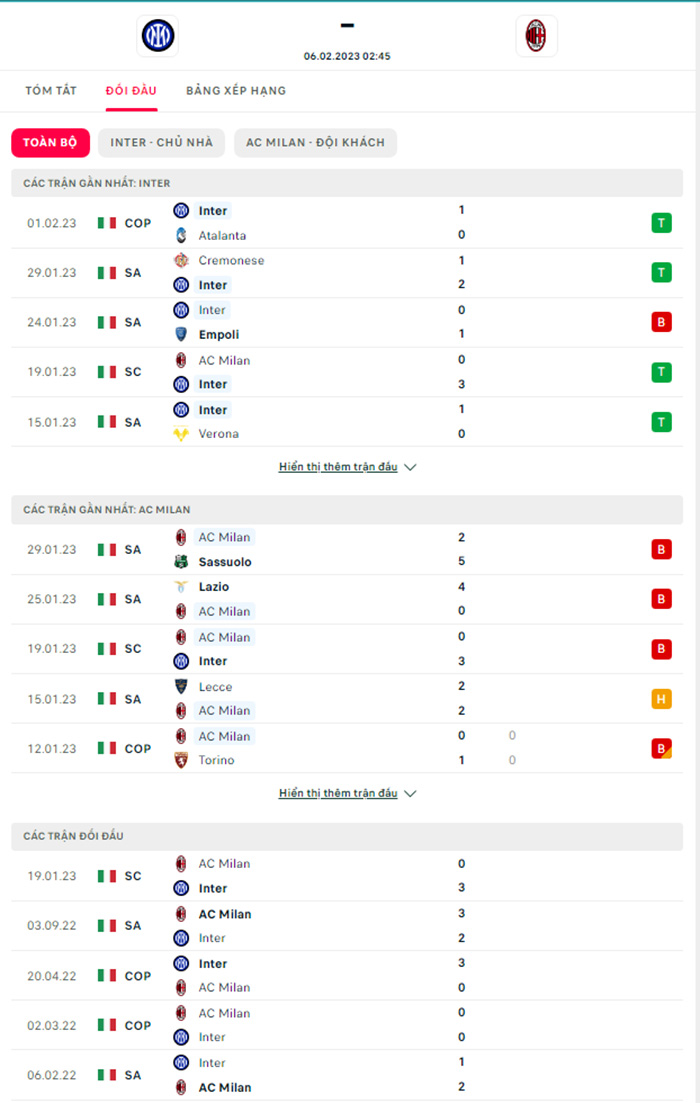Select the Toàn Bộ filter
Image resolution: width=700 pixels, height=1103 pixels.
(51, 143)
